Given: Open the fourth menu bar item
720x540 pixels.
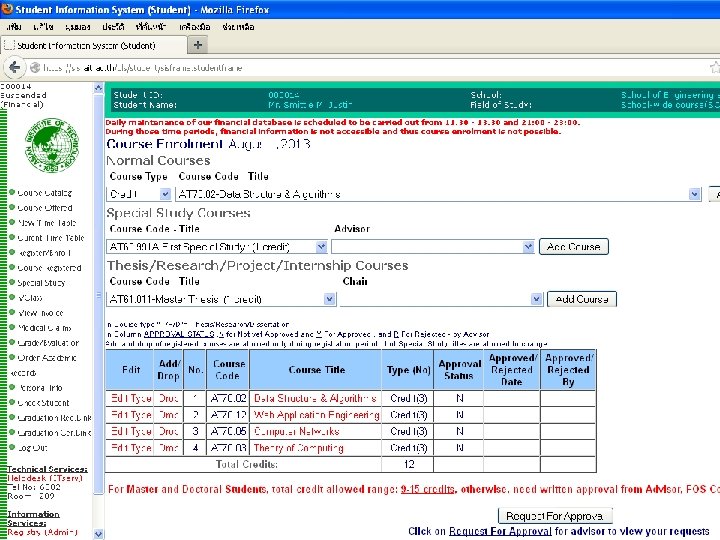Looking at the screenshot, I should [113, 27].
